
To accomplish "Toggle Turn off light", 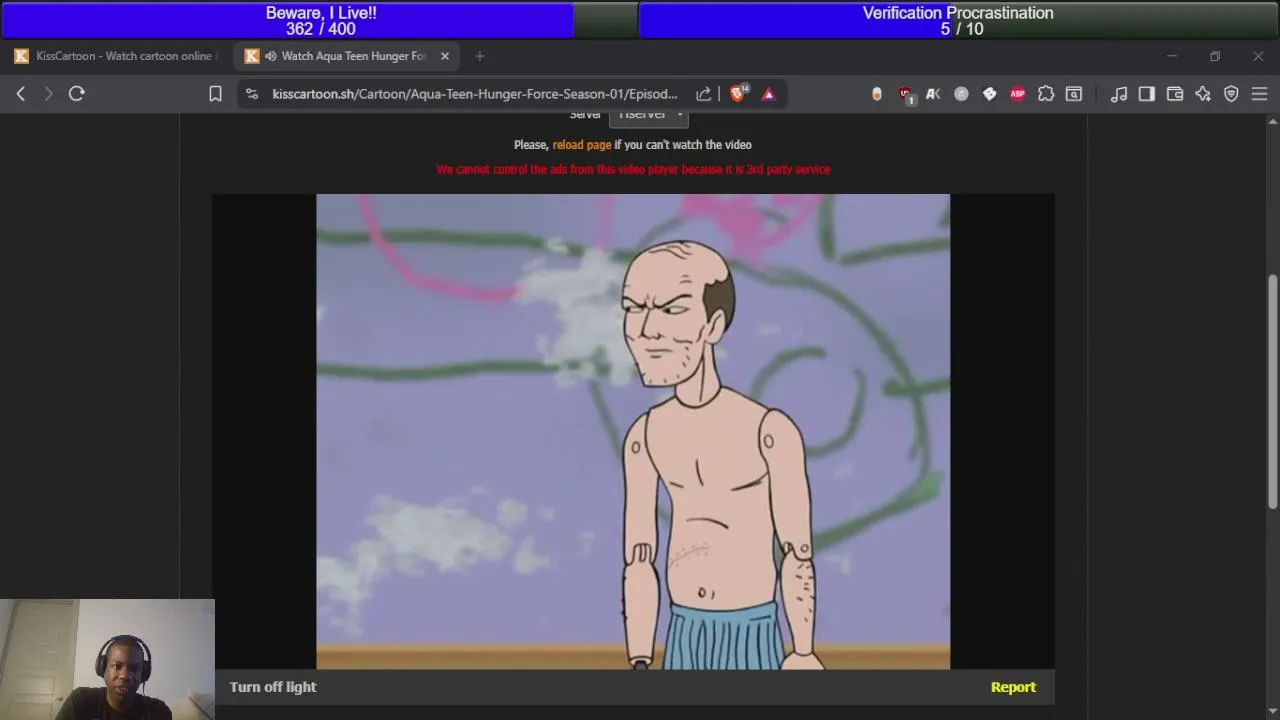I will pyautogui.click(x=273, y=687).
